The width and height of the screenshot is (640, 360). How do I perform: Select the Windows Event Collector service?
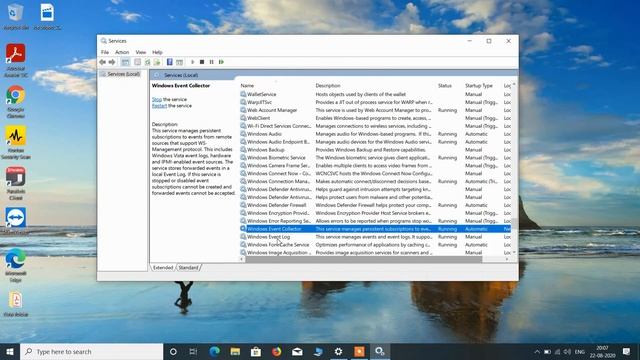[375, 229]
